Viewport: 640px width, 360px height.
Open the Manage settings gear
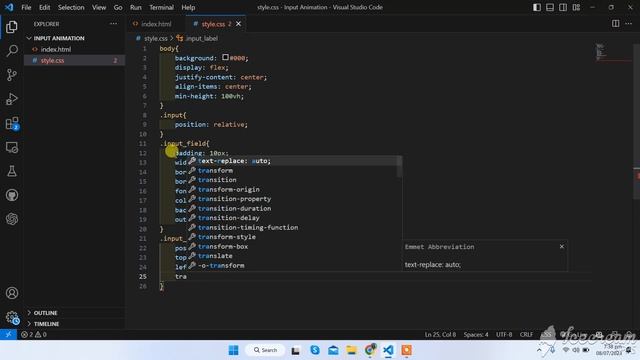(x=12, y=317)
